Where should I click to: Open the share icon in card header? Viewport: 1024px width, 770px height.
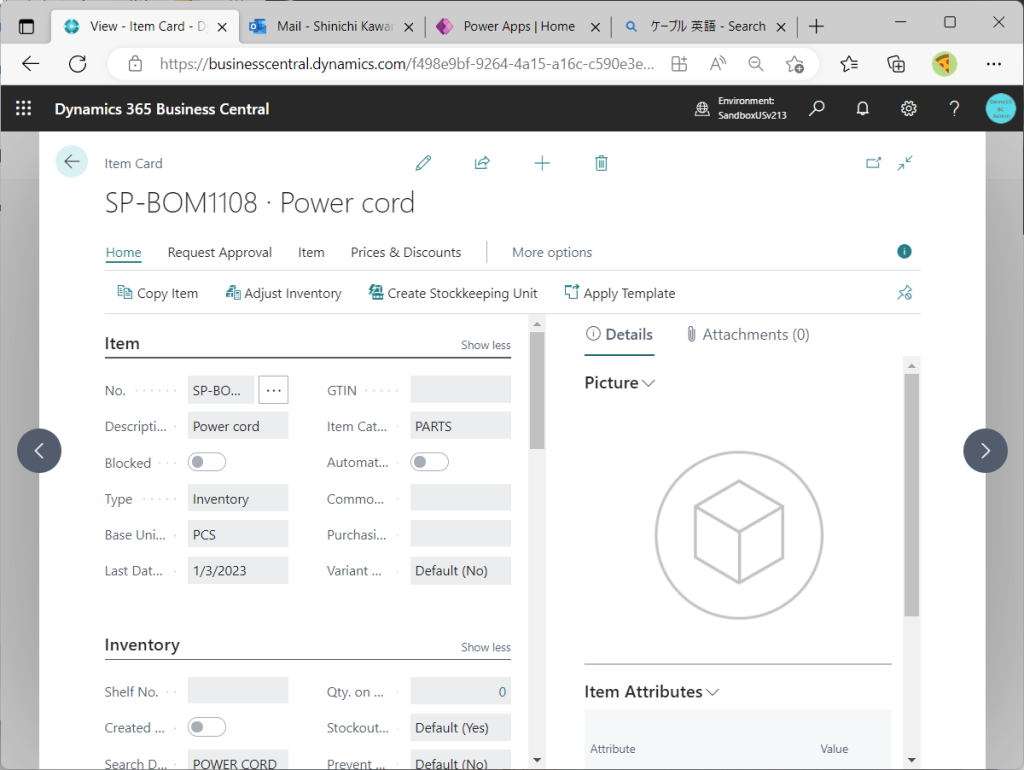(x=482, y=163)
